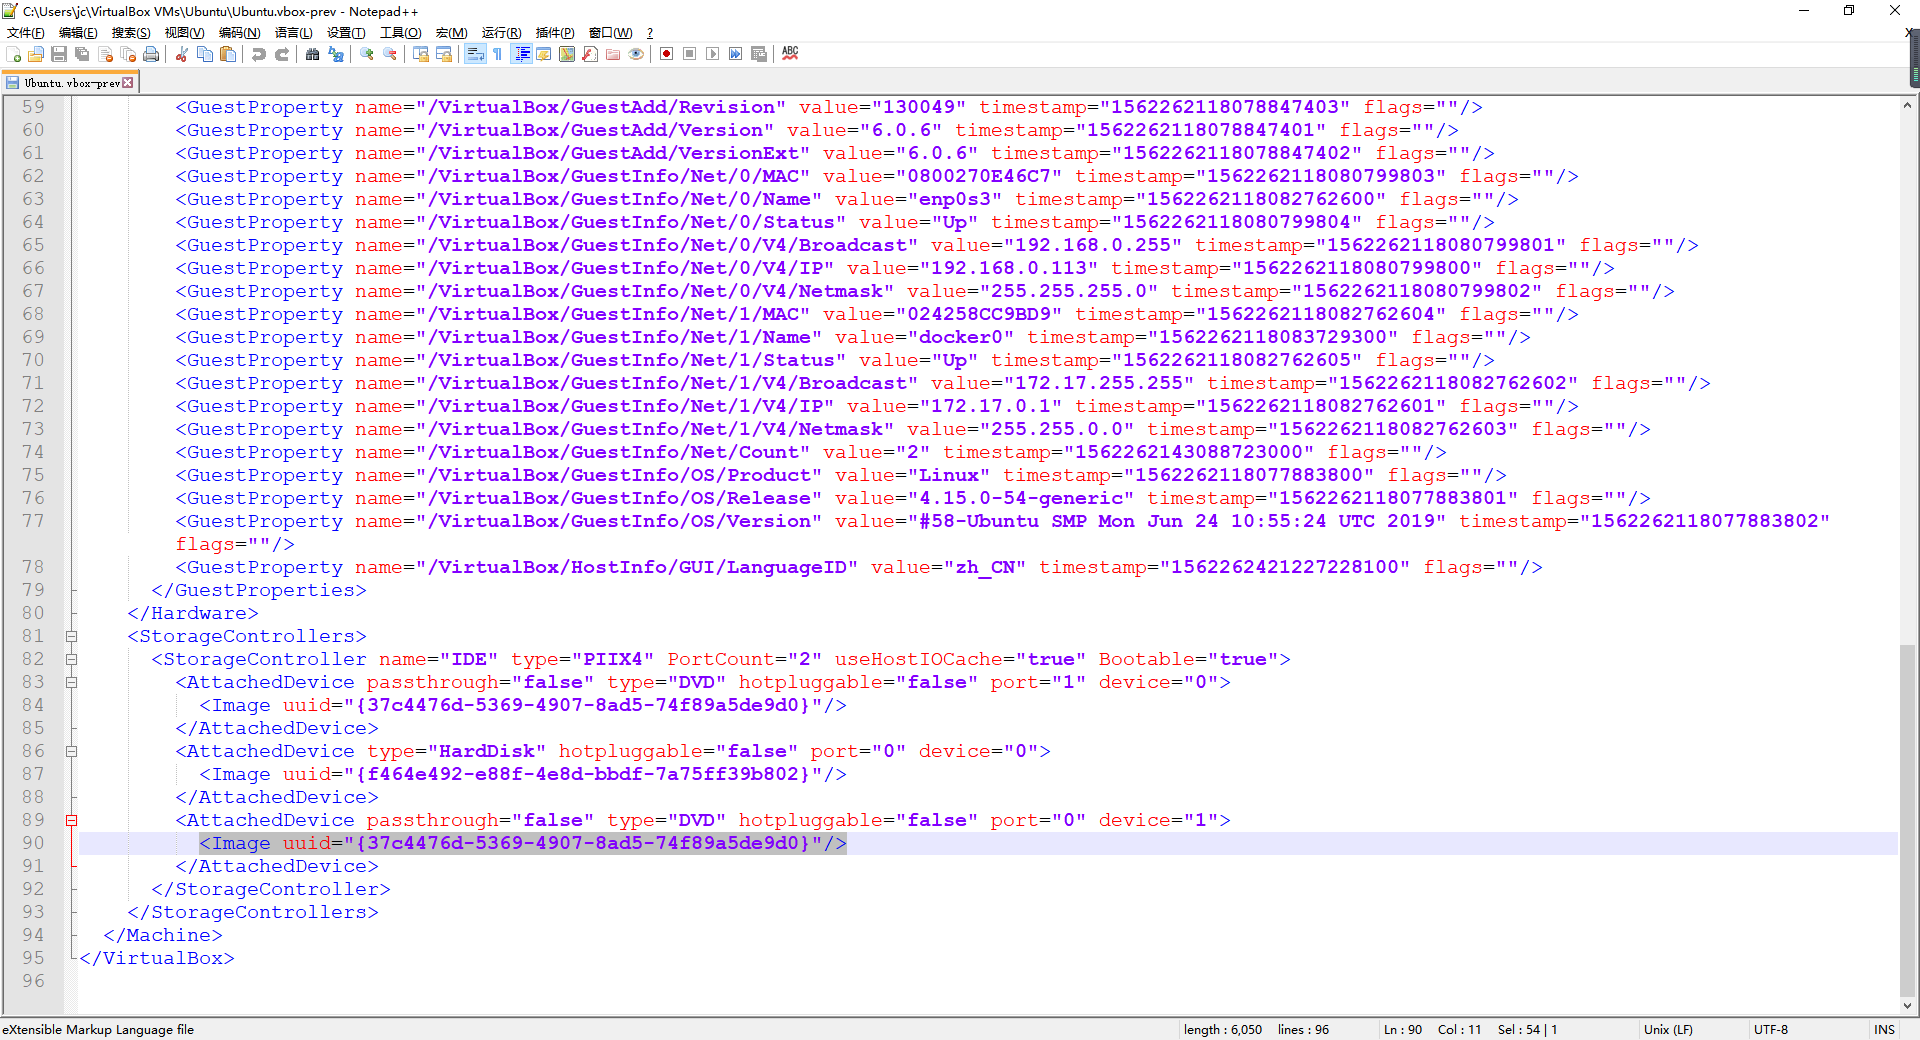The image size is (1920, 1040).
Task: Click the INS status bar indicator
Action: click(x=1885, y=1029)
